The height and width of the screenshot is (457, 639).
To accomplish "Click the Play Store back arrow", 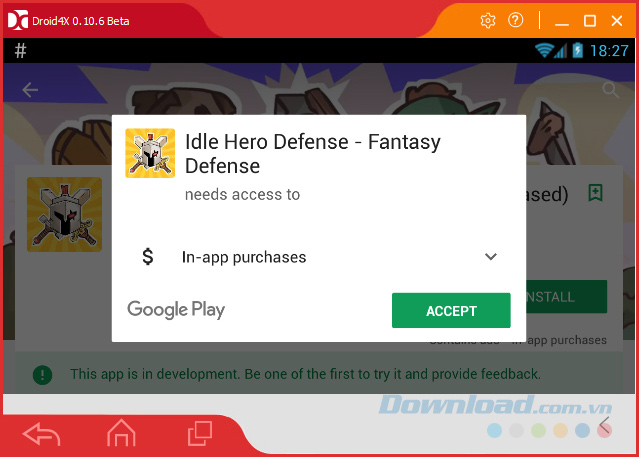I will tap(30, 90).
